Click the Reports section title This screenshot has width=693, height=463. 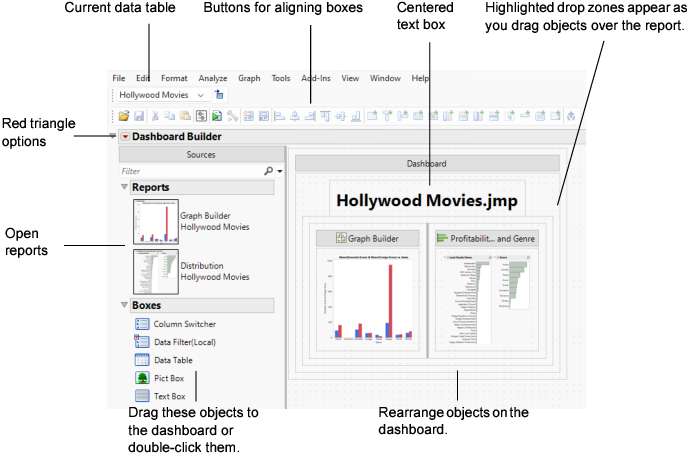(151, 187)
